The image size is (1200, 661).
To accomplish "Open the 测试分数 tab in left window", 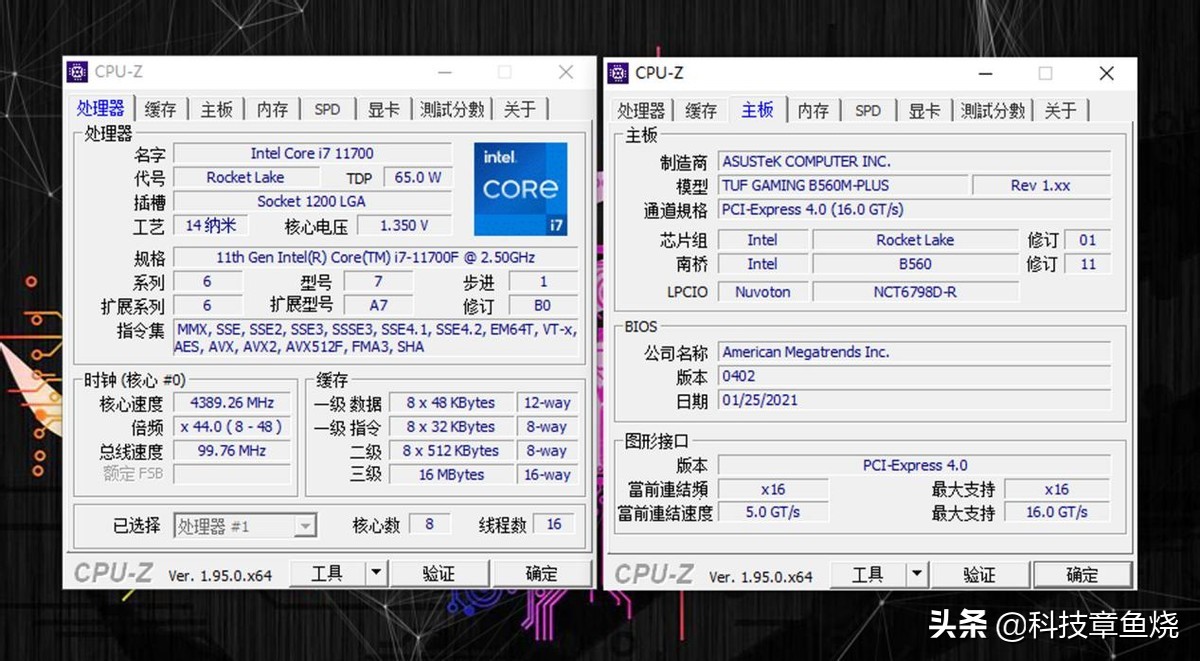I will (453, 108).
